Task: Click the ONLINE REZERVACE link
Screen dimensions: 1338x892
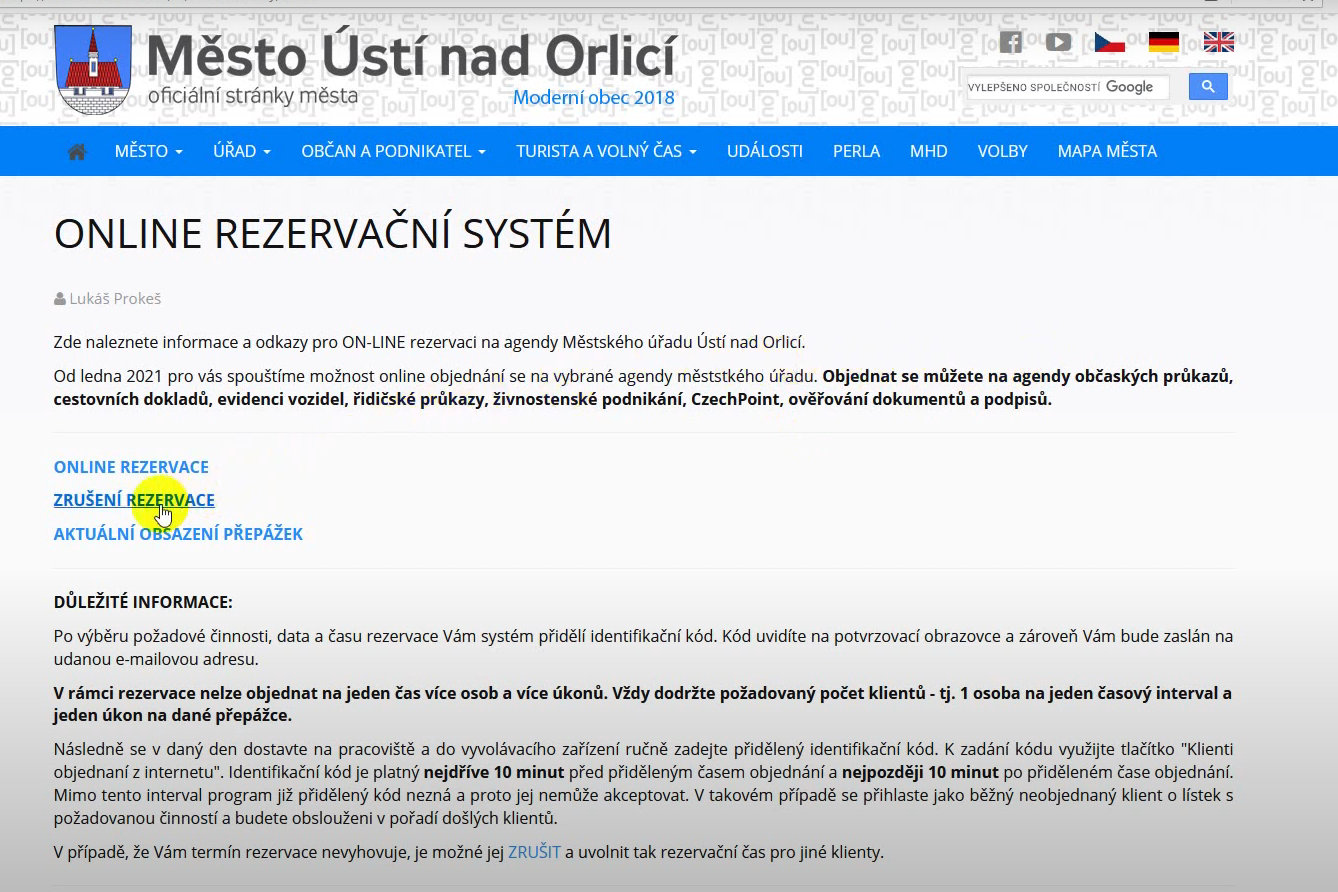Action: (x=131, y=467)
